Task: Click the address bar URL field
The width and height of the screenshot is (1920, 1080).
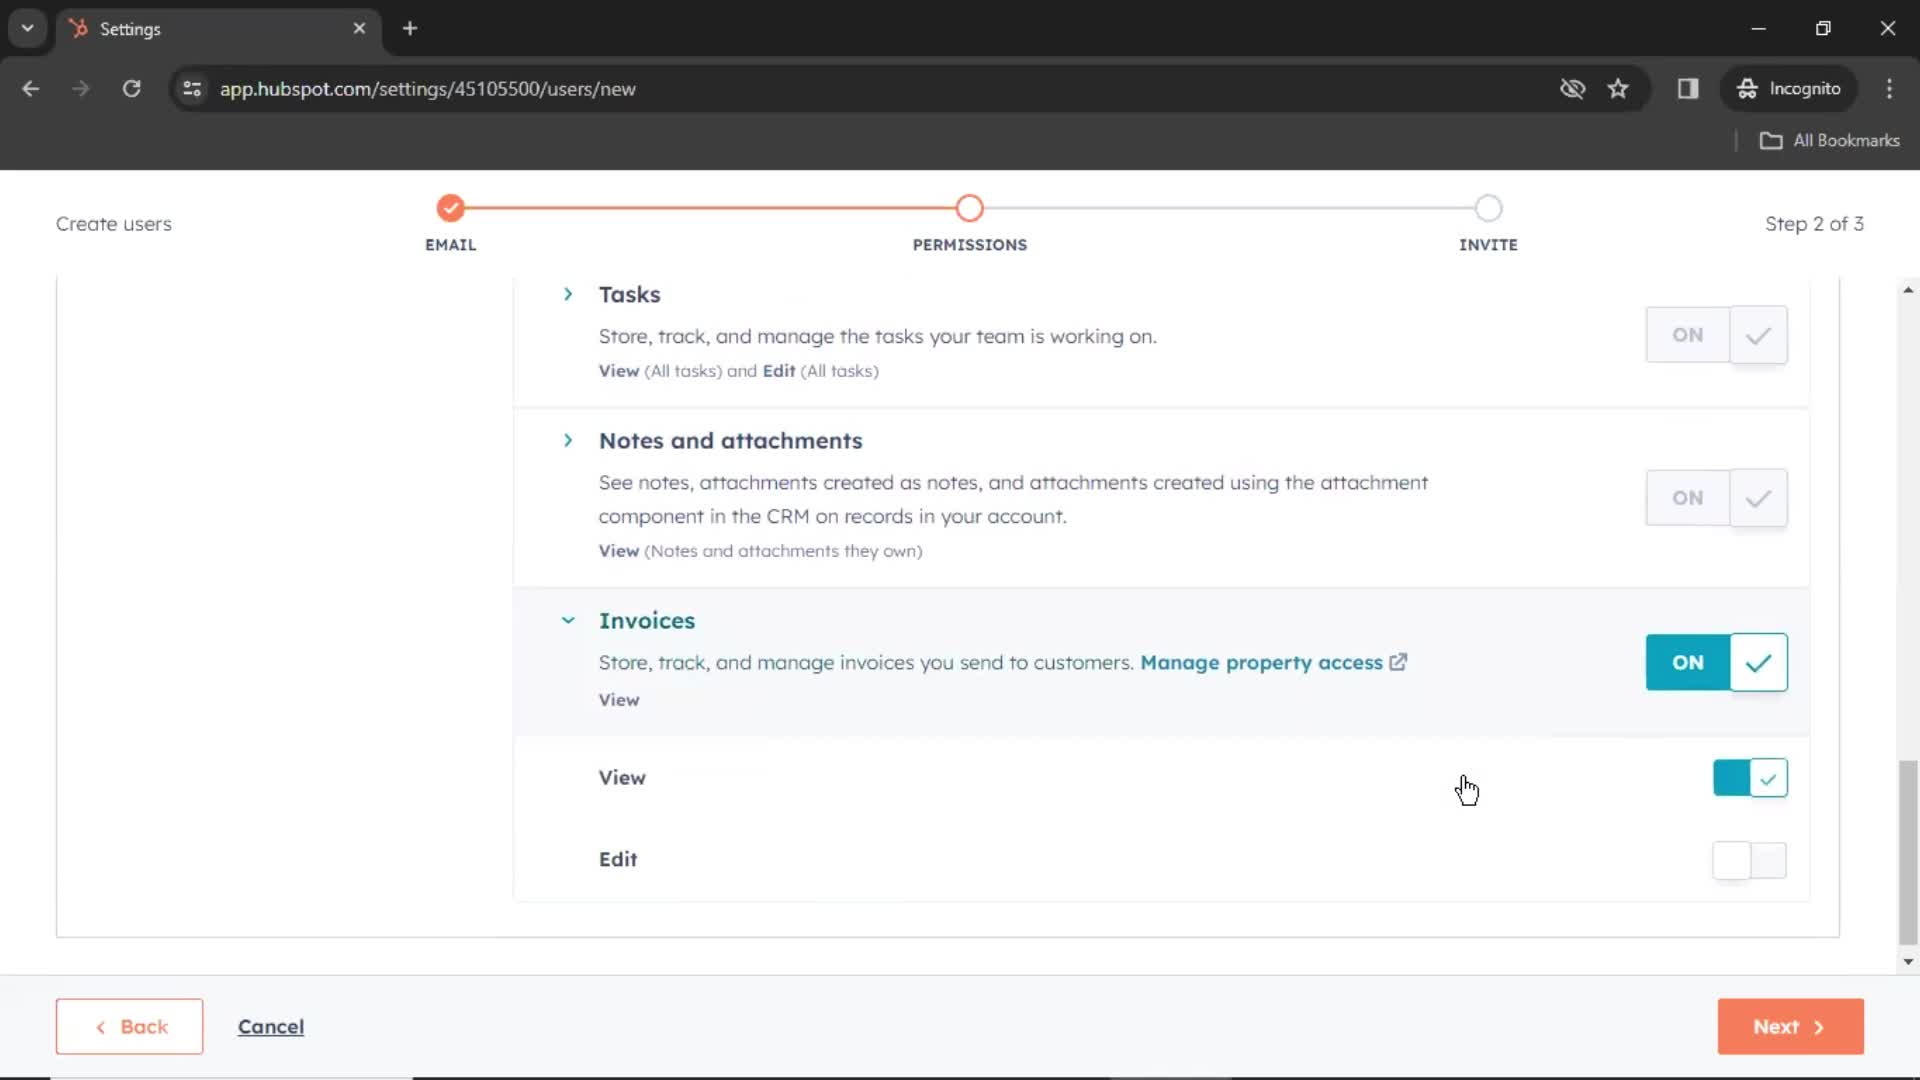Action: 427,88
